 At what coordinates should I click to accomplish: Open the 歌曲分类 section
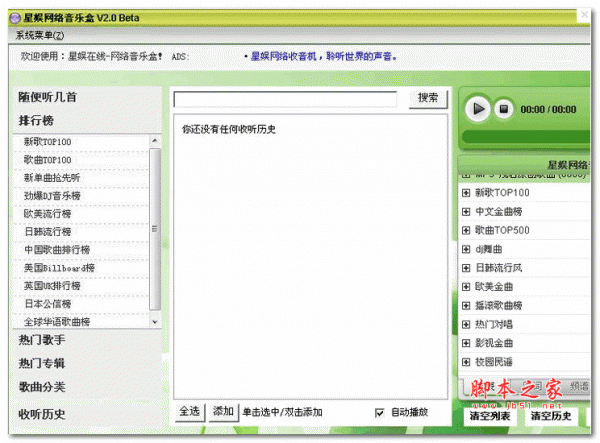coord(42,387)
